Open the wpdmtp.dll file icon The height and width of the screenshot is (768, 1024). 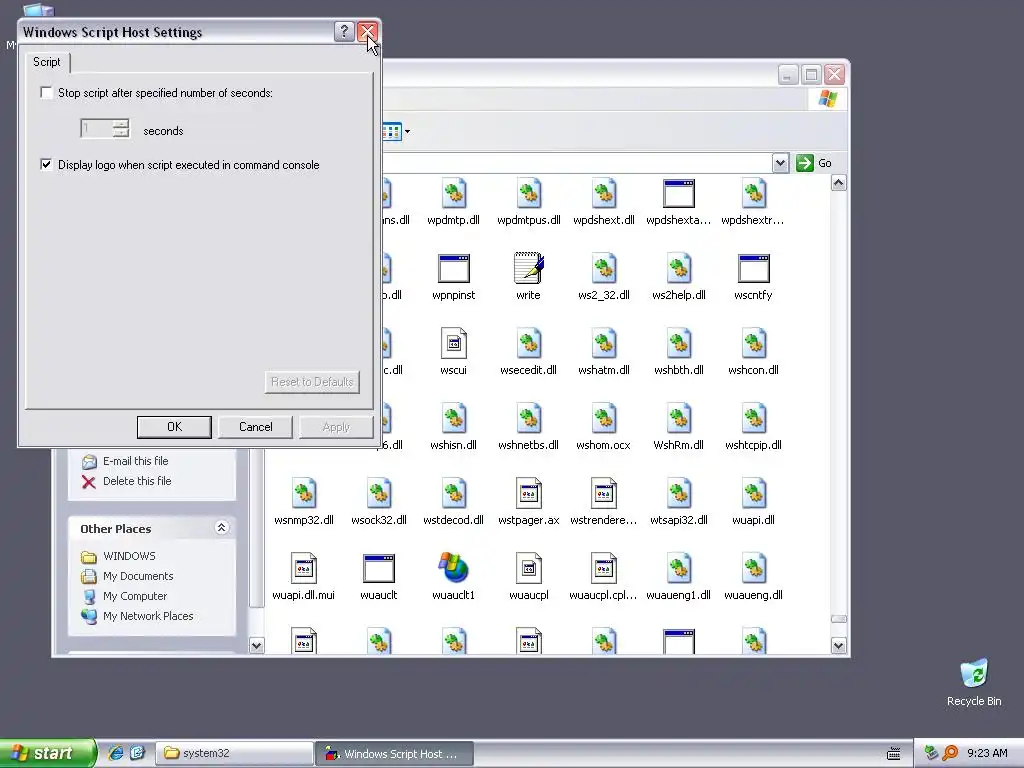pyautogui.click(x=454, y=193)
